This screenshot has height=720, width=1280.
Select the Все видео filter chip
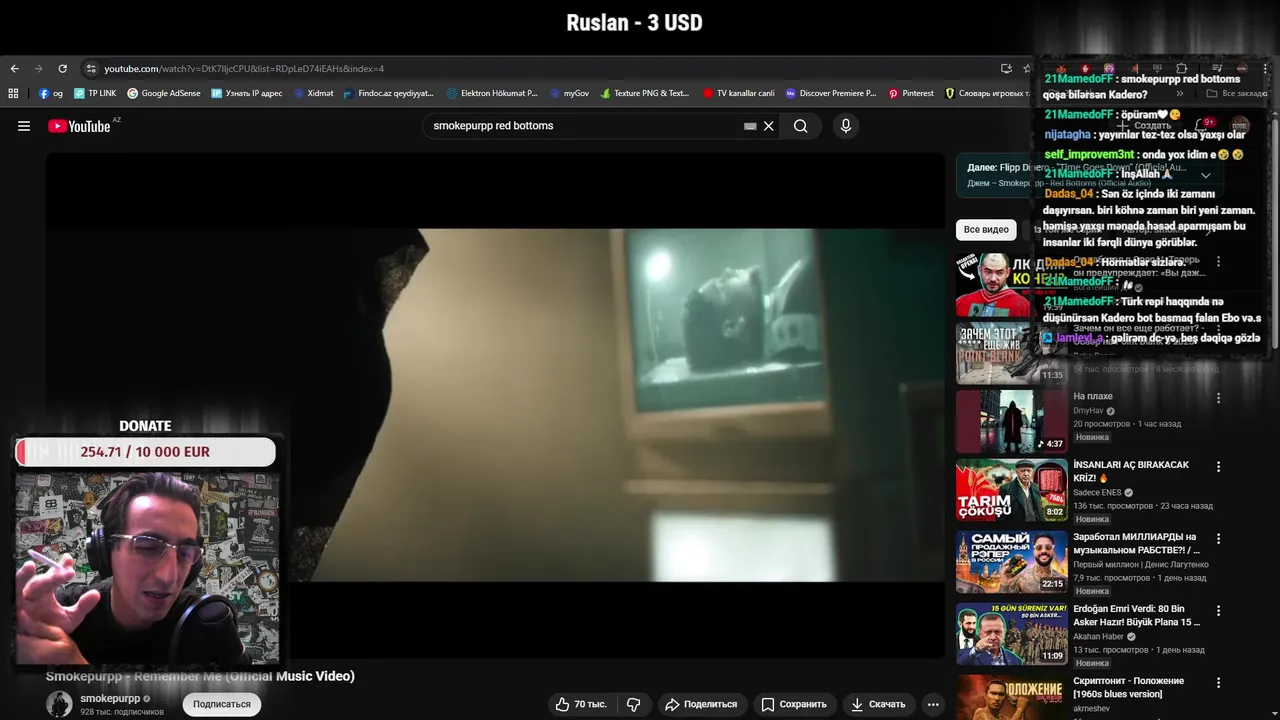click(x=986, y=230)
